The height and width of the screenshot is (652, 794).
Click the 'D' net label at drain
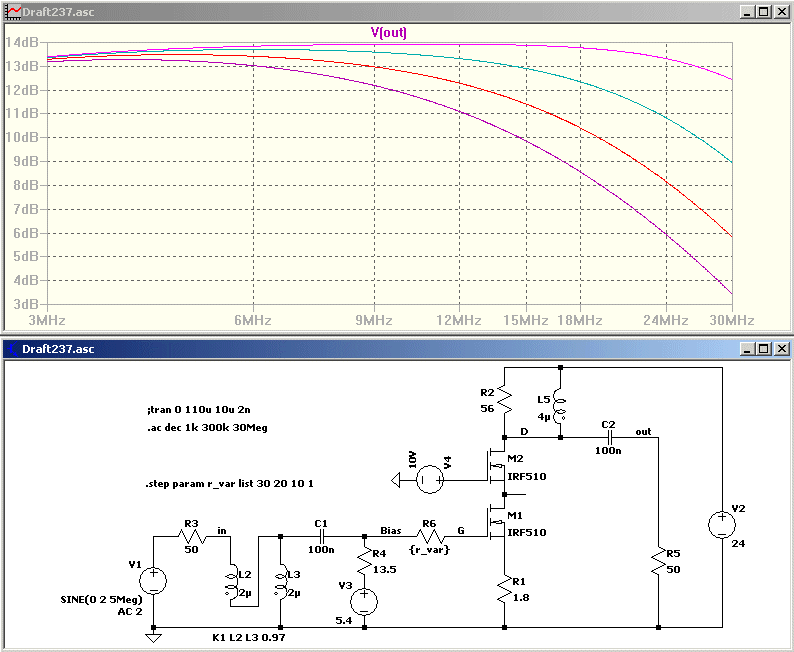pyautogui.click(x=524, y=432)
